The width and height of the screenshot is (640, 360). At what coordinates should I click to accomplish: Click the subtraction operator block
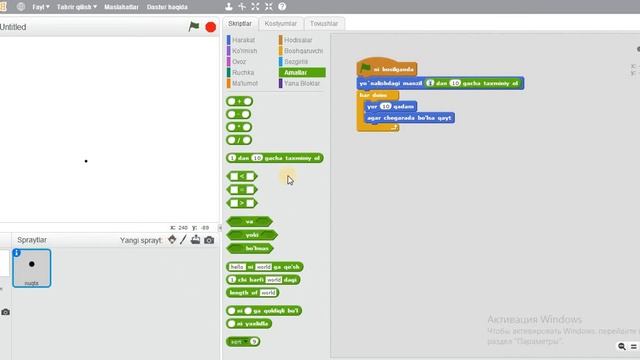239,114
